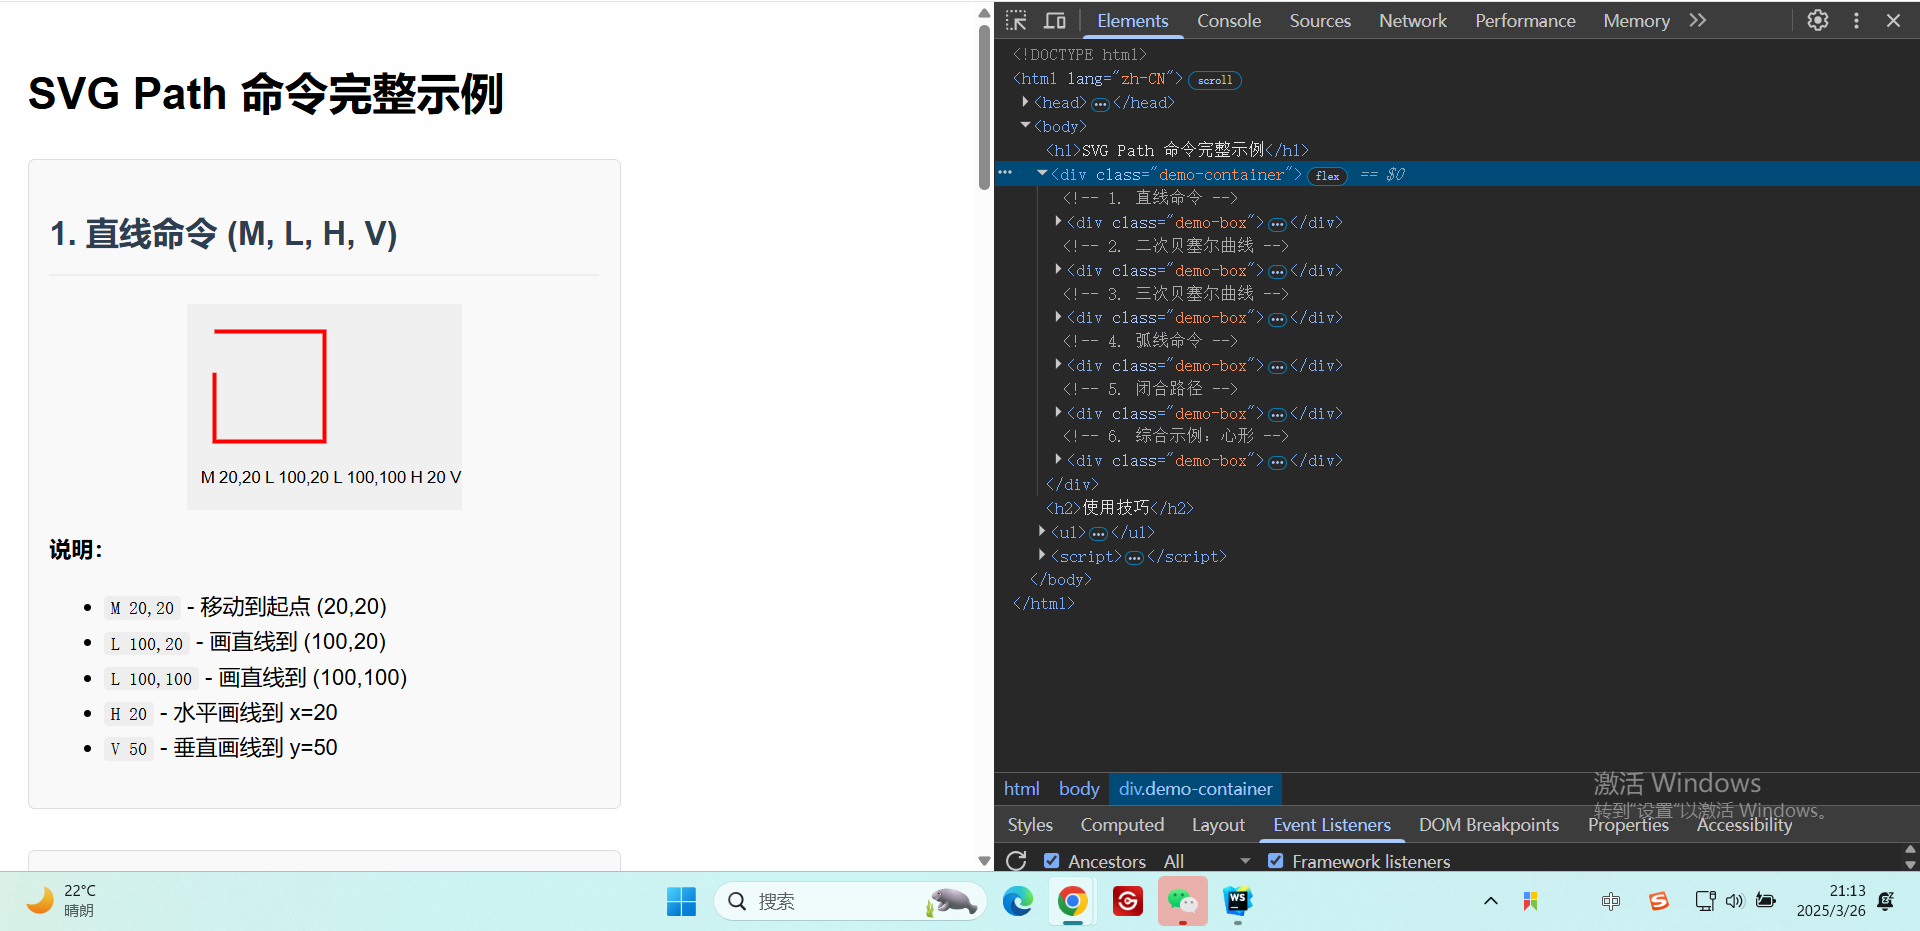Show hidden system tray icons
This screenshot has height=931, width=1920.
(x=1490, y=901)
